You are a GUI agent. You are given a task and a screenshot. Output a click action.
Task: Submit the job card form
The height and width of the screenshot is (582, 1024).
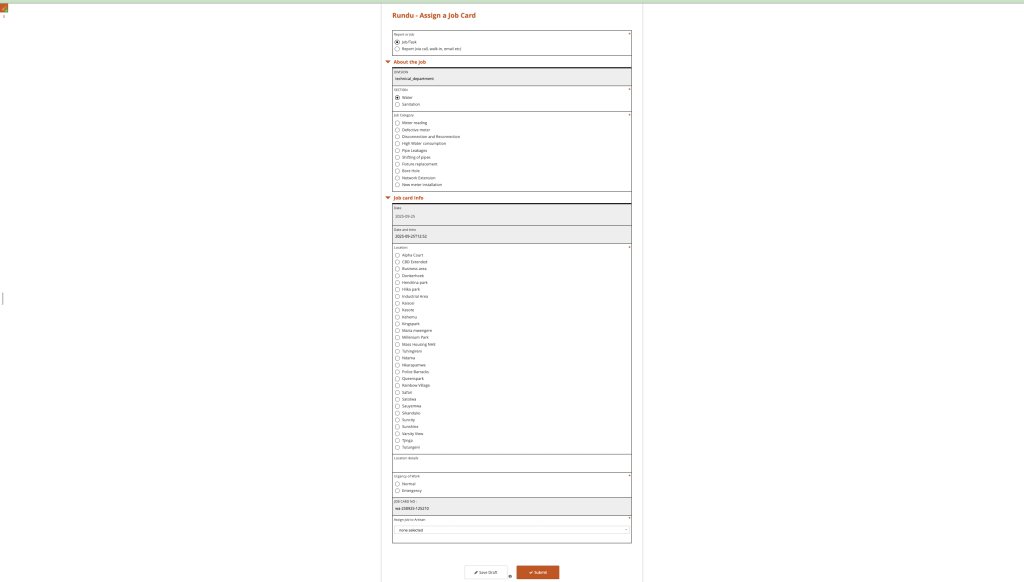[538, 572]
